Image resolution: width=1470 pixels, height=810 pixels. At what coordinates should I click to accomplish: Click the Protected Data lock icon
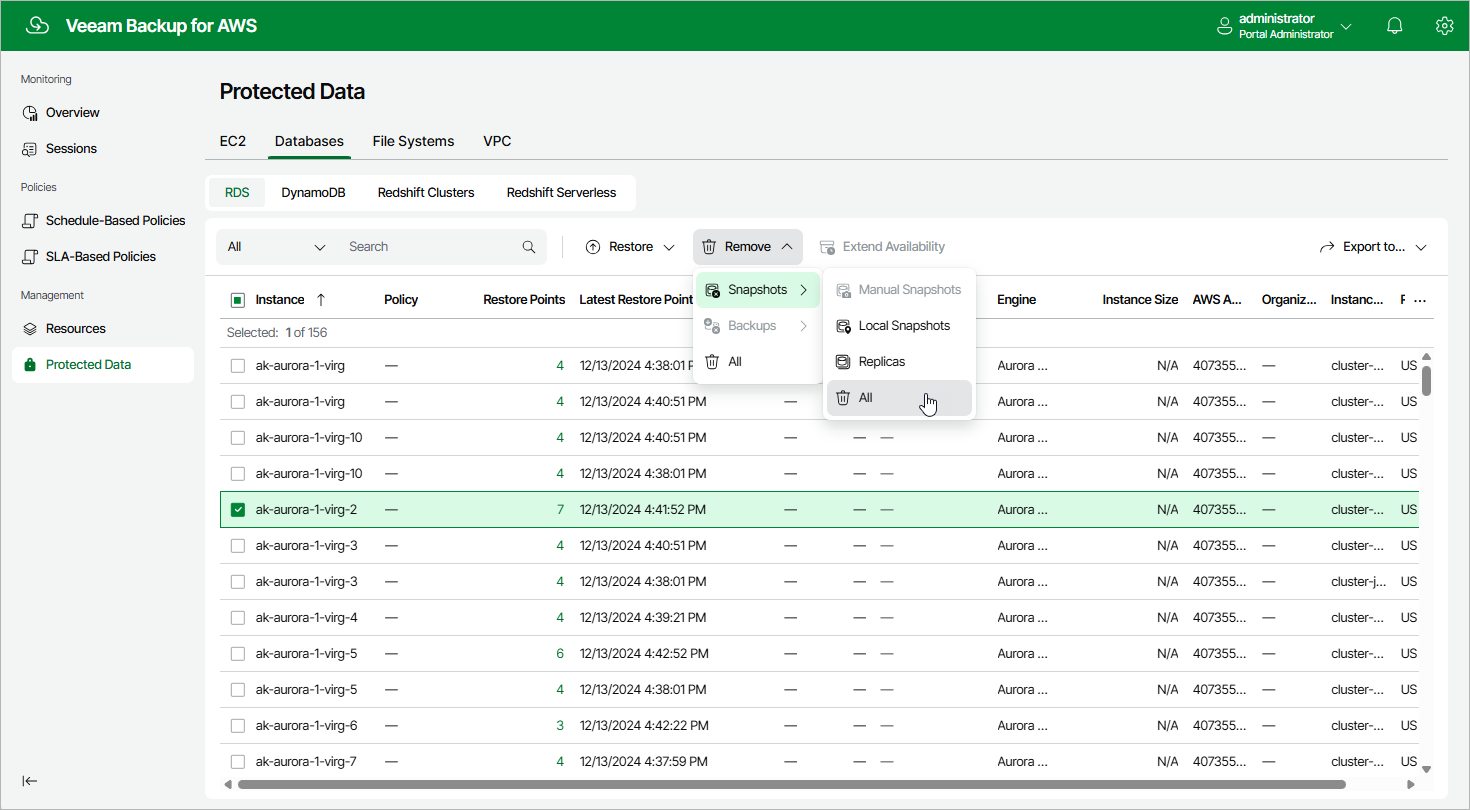pos(30,365)
